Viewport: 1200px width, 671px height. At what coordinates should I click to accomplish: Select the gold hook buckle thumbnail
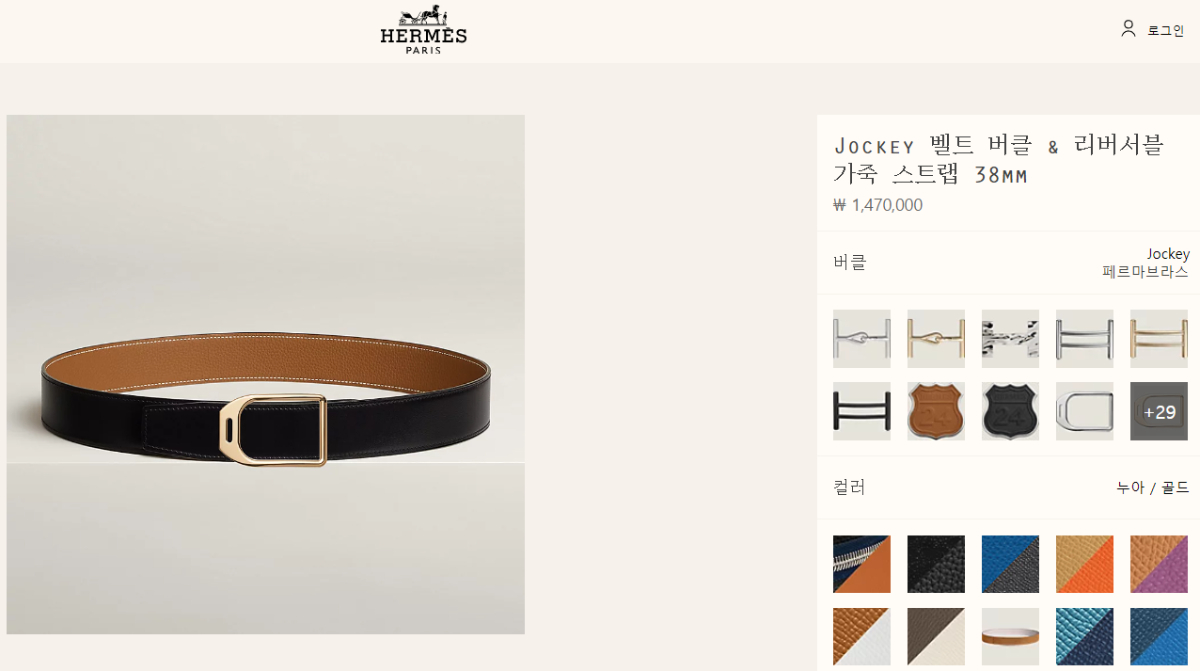[x=936, y=338]
